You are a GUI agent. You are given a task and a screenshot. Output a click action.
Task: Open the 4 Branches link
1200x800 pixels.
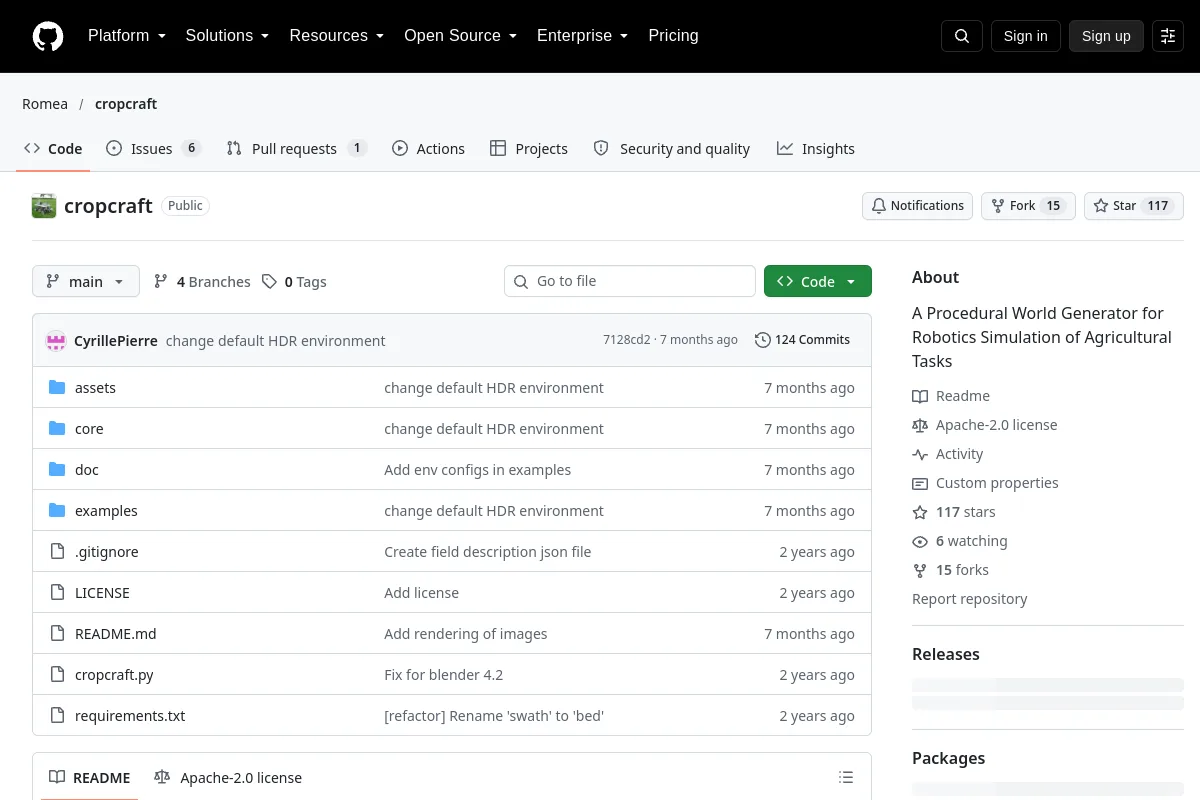point(202,282)
